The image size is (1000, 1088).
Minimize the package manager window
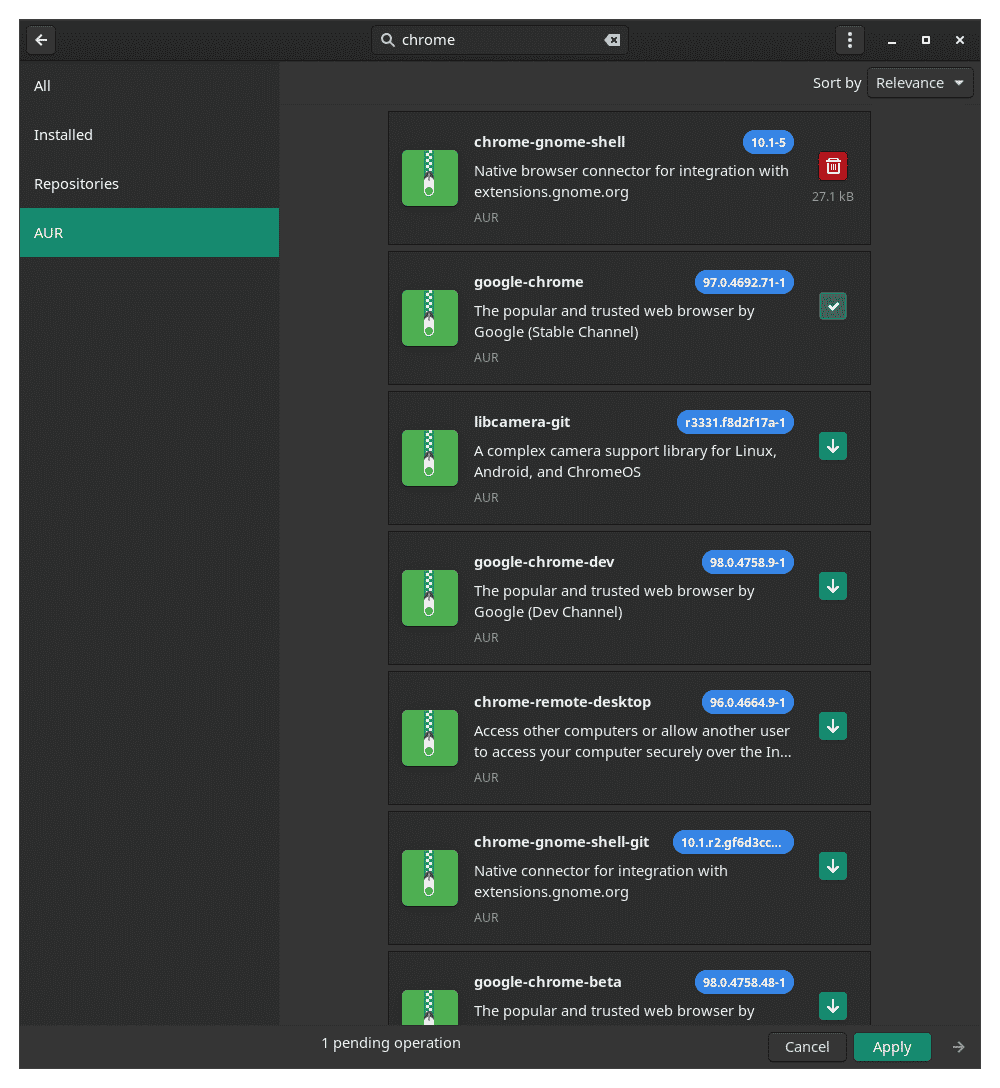(892, 40)
